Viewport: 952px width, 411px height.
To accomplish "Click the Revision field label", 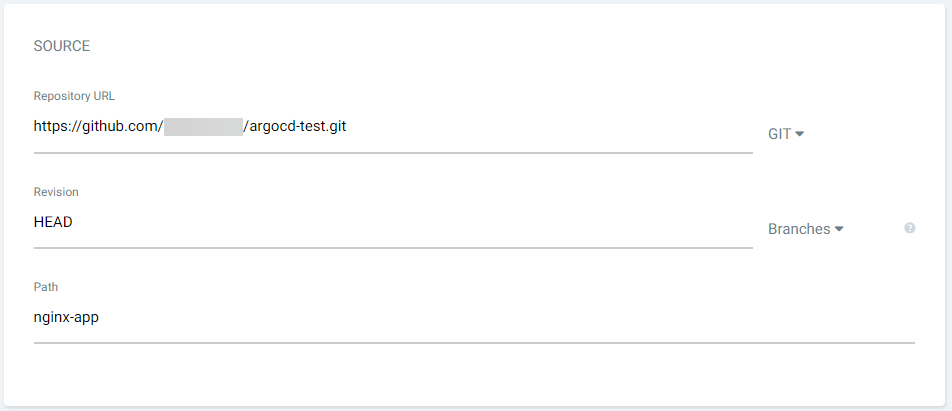I will click(x=56, y=192).
